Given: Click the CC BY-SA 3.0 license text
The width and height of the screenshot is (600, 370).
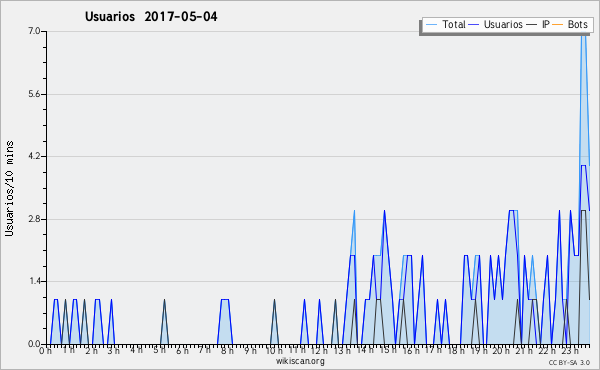Looking at the screenshot, I should 569,363.
